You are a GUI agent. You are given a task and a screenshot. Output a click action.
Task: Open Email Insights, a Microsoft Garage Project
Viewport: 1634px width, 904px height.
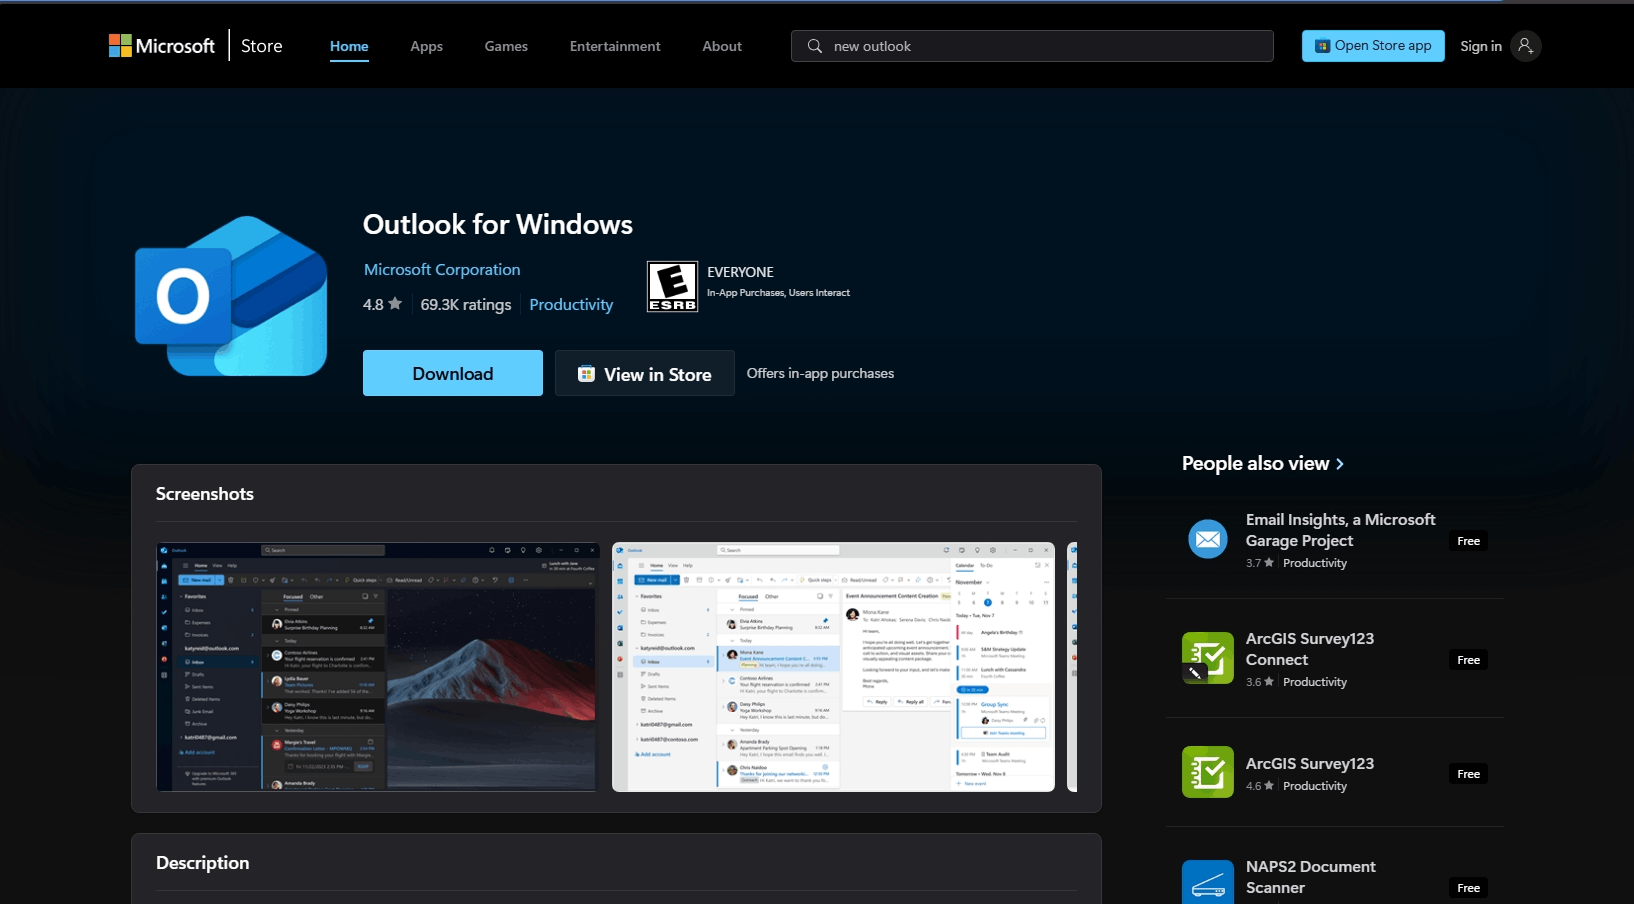click(1340, 530)
